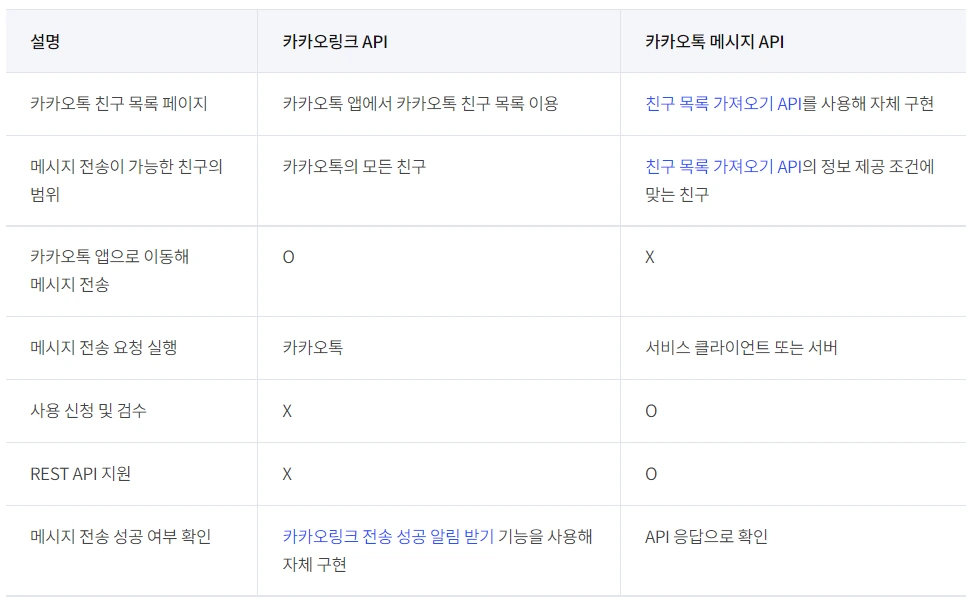Click the X mark in 카카오톡 앱으로 이동해 row

[650, 257]
